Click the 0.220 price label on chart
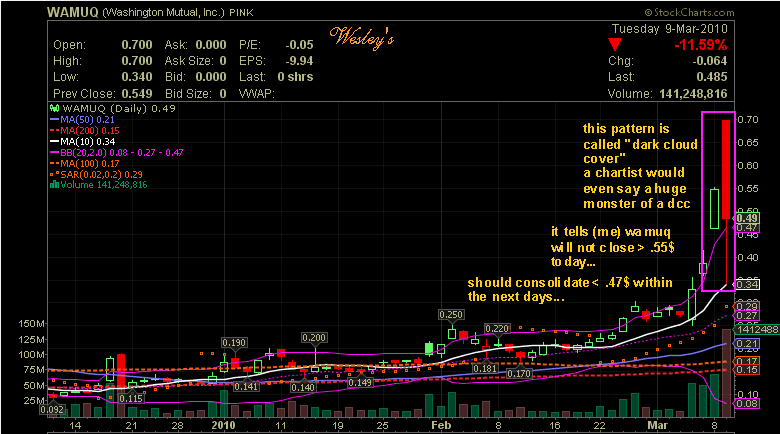The image size is (780, 434). pyautogui.click(x=497, y=328)
